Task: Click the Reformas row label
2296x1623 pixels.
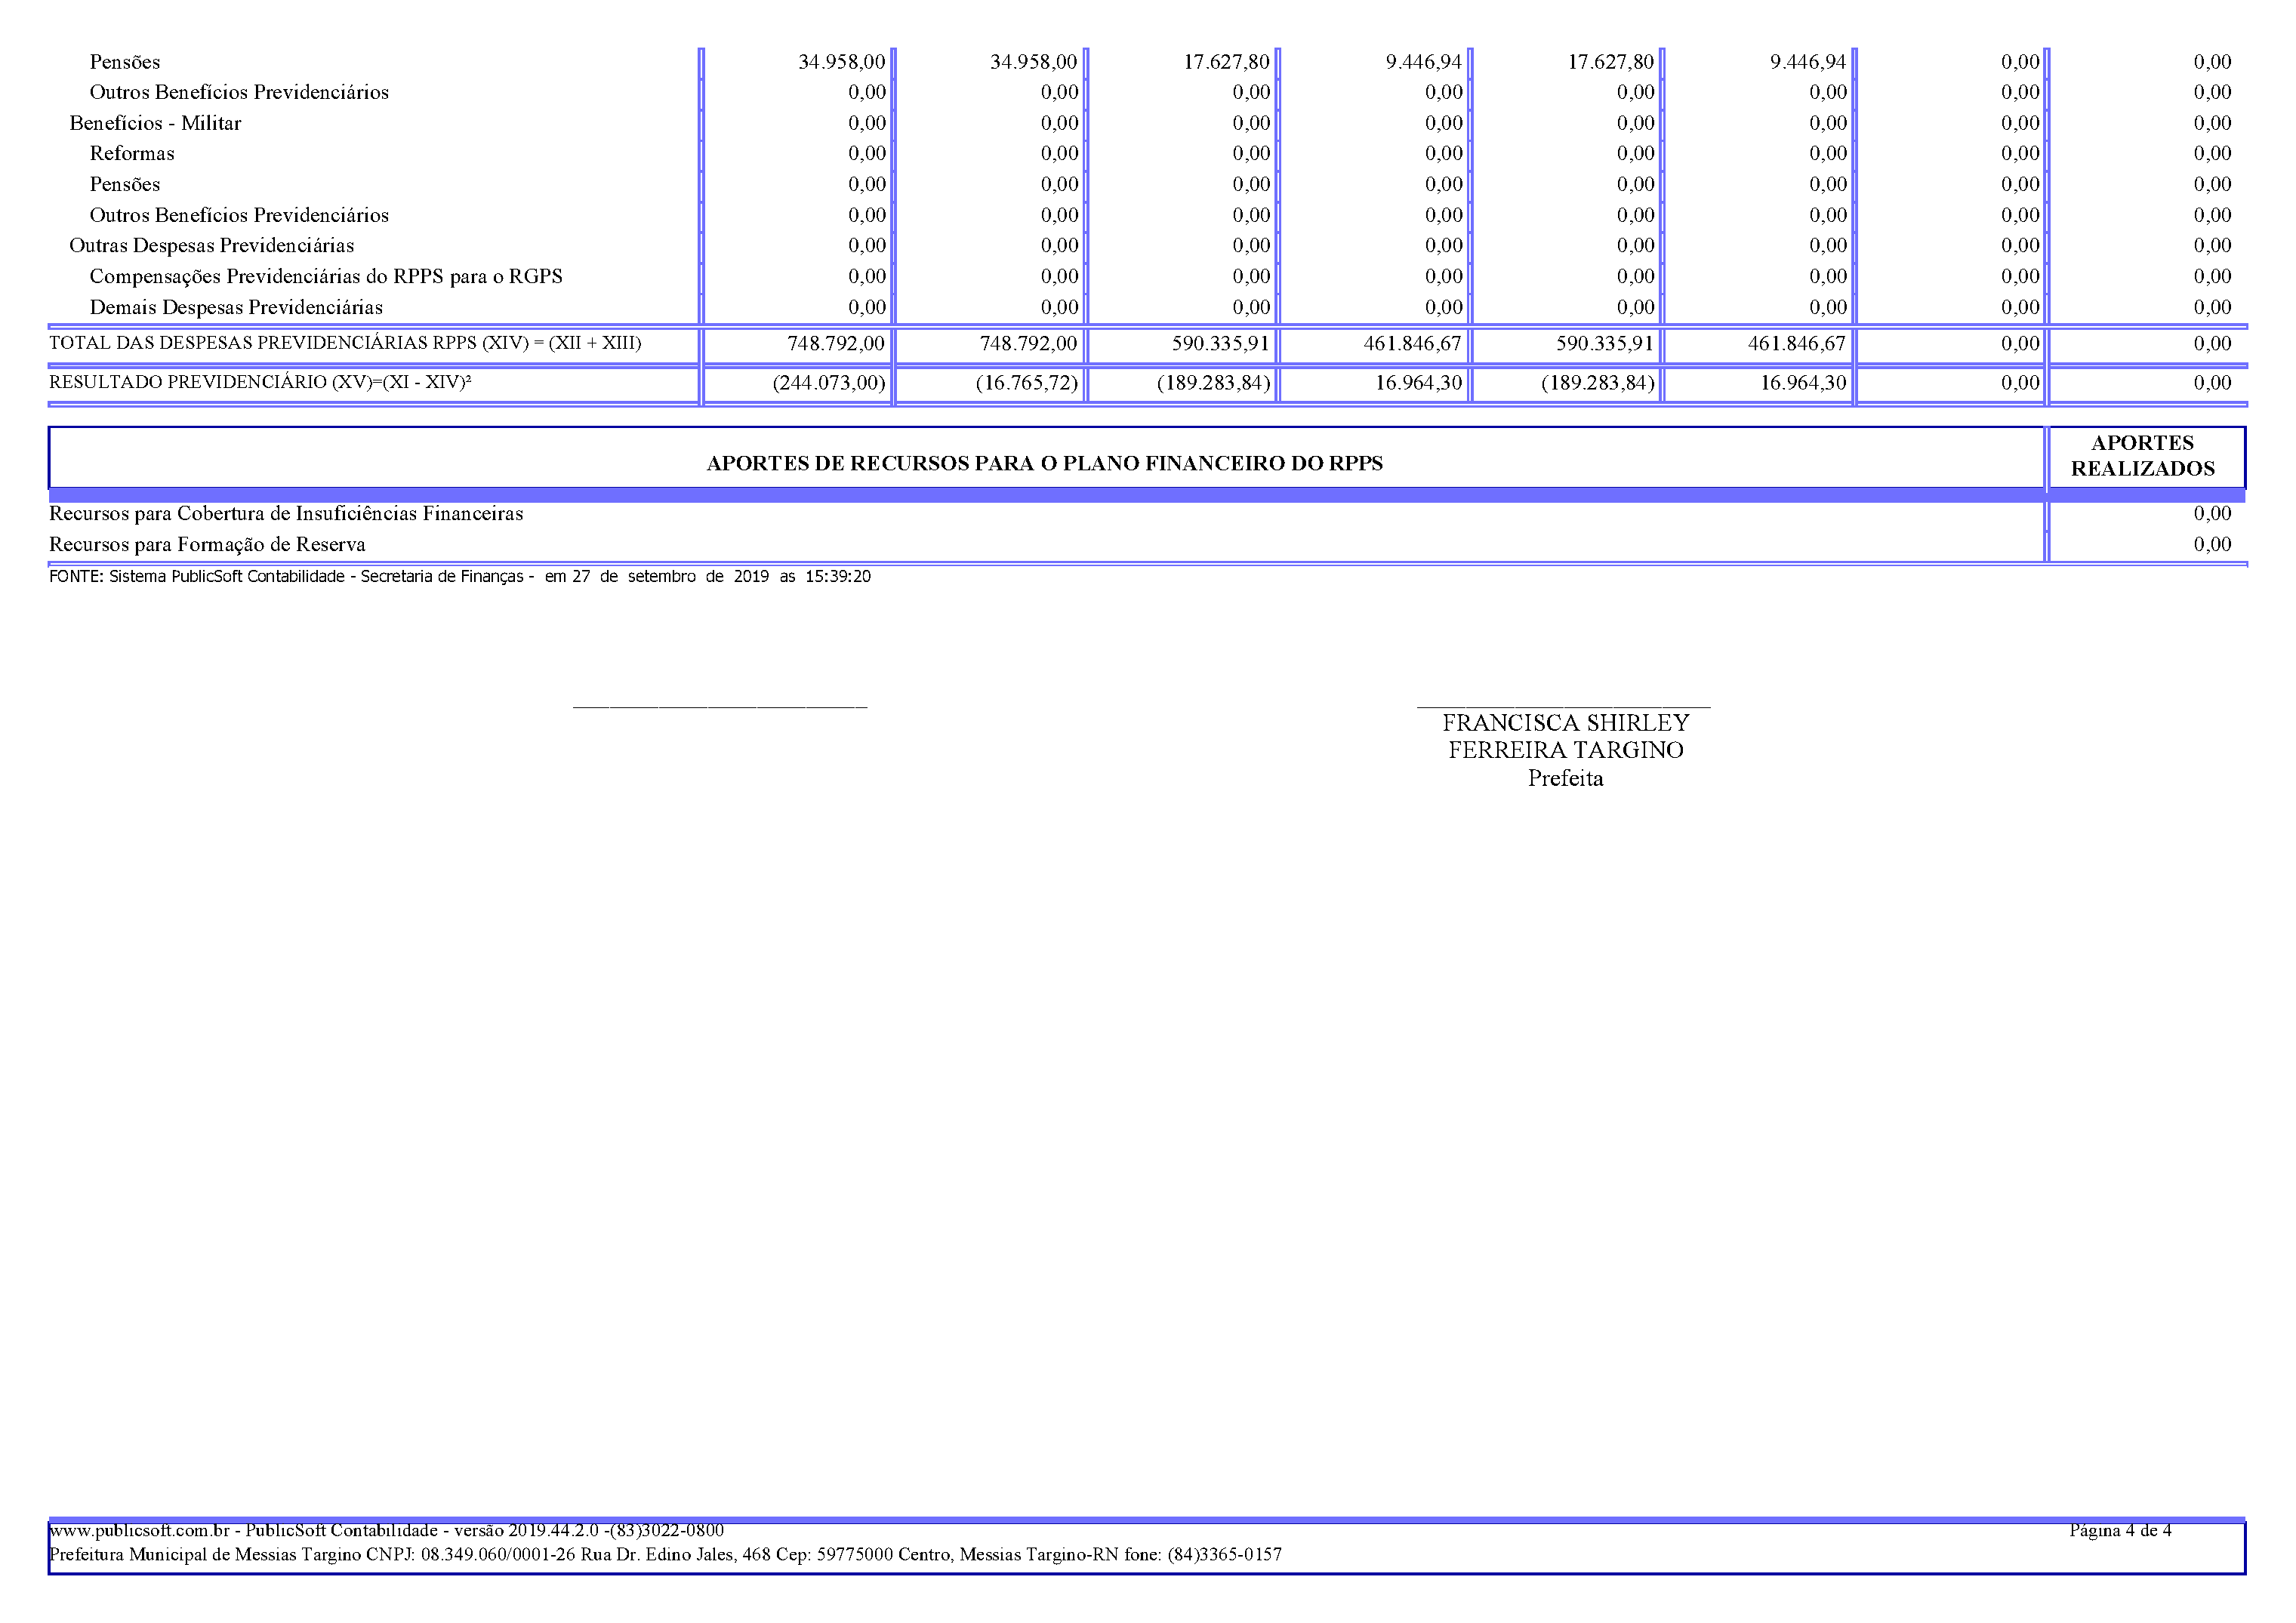Action: 132,153
